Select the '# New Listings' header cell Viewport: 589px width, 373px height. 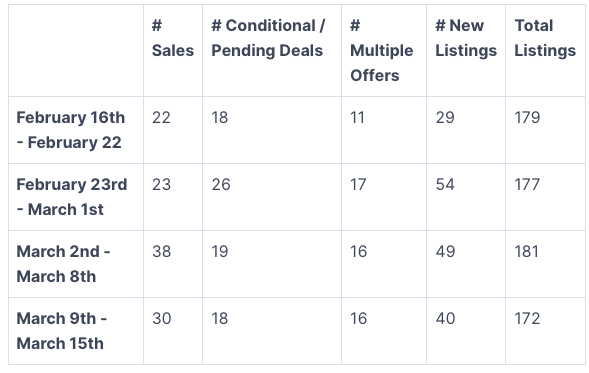(x=466, y=38)
